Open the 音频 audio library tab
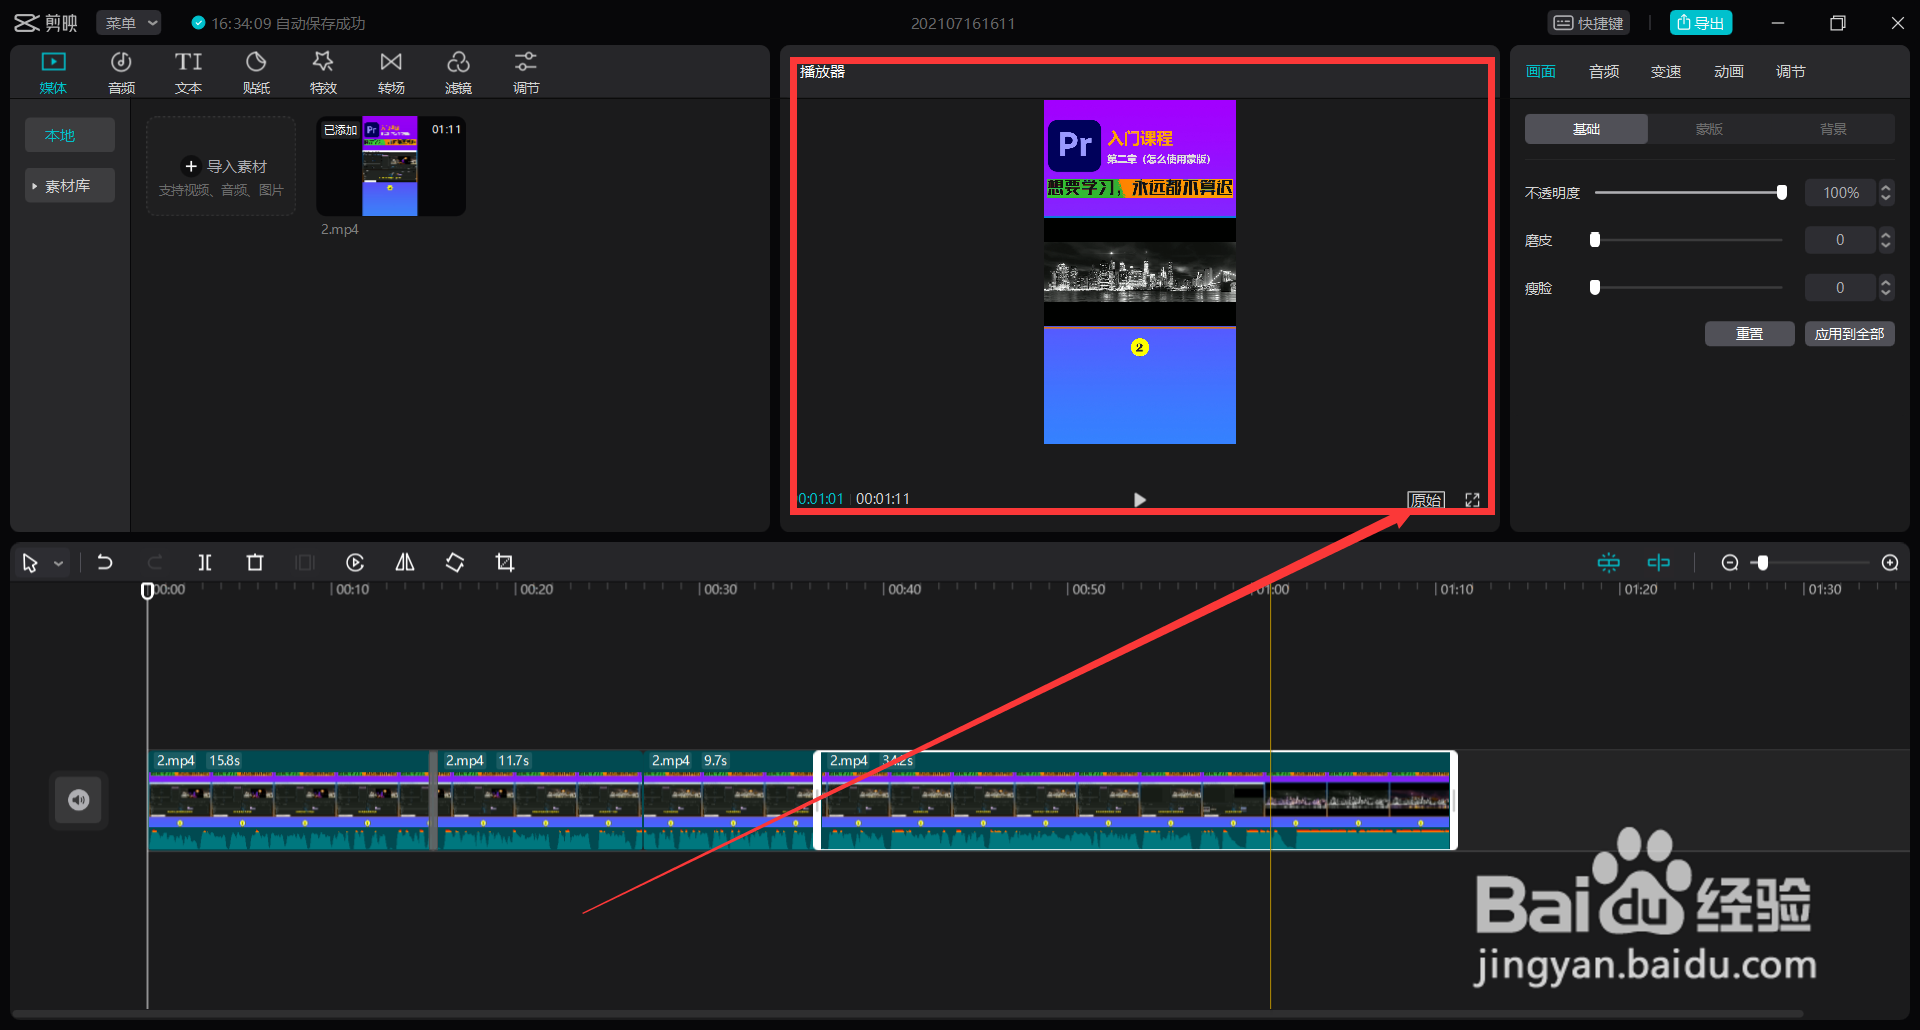The width and height of the screenshot is (1920, 1030). tap(121, 73)
